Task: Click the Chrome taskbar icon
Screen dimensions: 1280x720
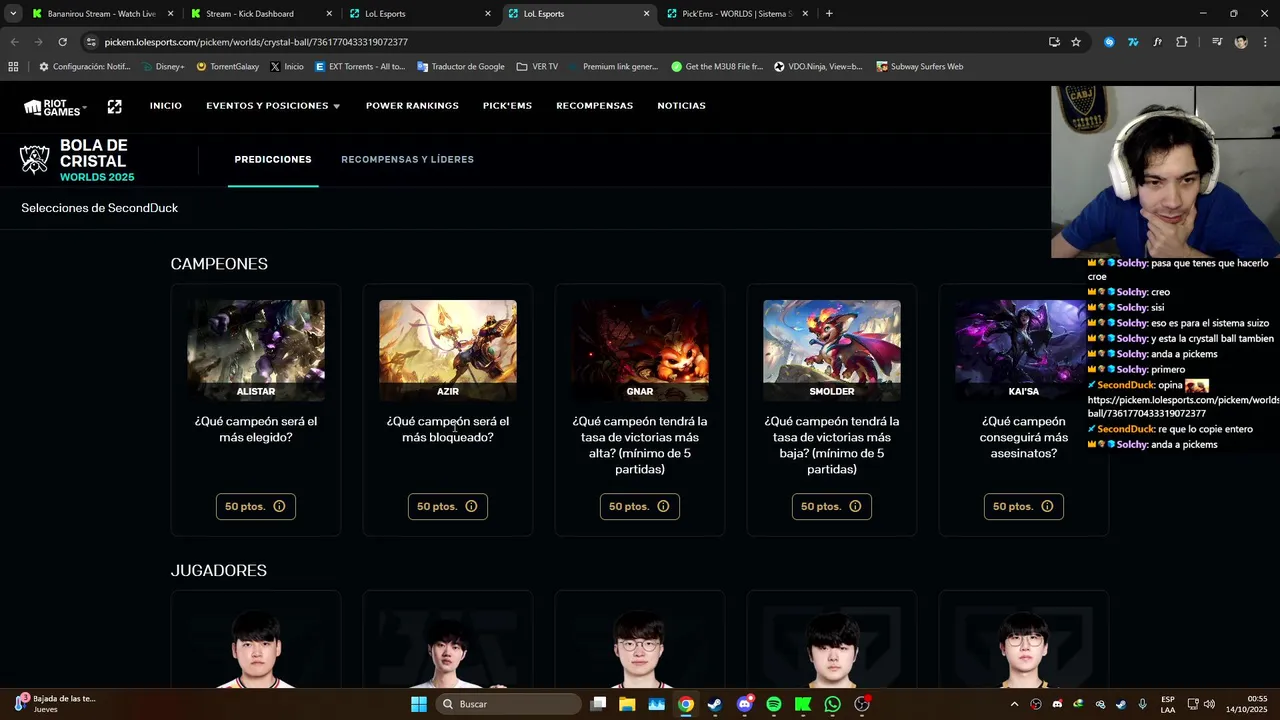Action: 686,704
